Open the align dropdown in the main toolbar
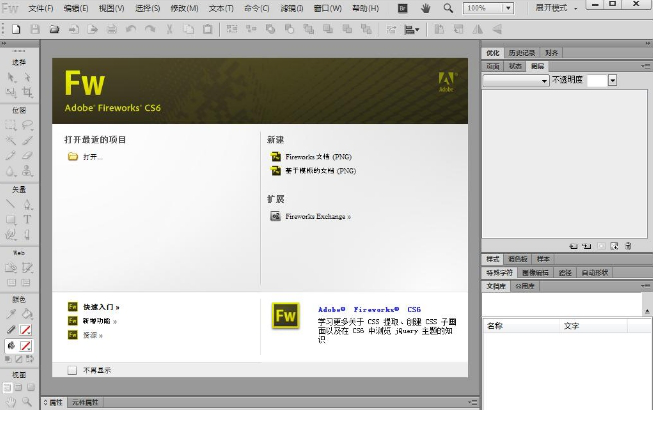Viewport: 653px width, 426px height. coord(412,29)
